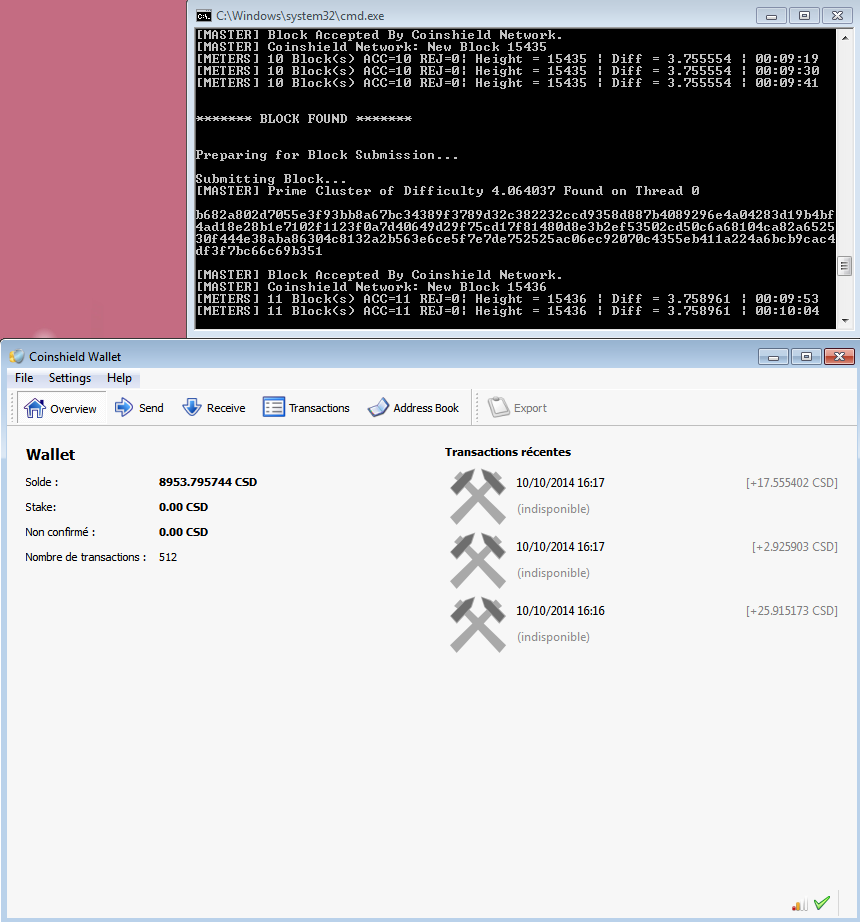The image size is (860, 922).
Task: Click mining icon for +25.915173 CSD transaction
Action: [478, 624]
